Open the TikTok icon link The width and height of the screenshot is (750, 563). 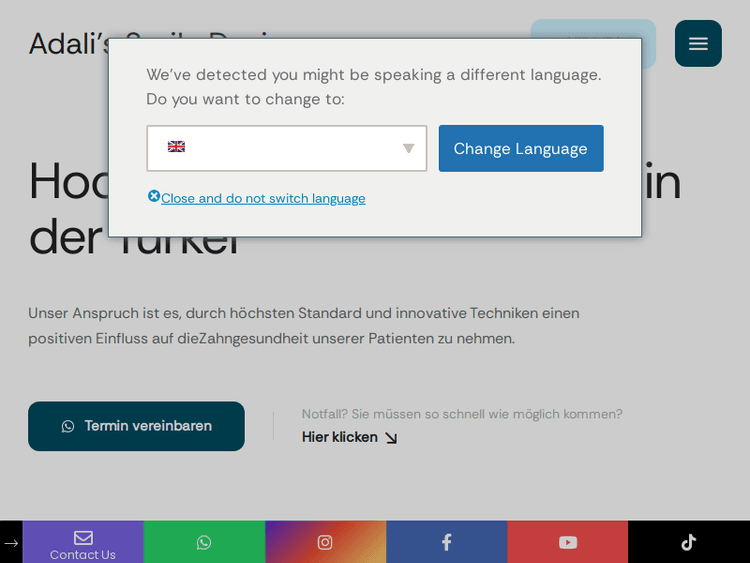[x=689, y=542]
